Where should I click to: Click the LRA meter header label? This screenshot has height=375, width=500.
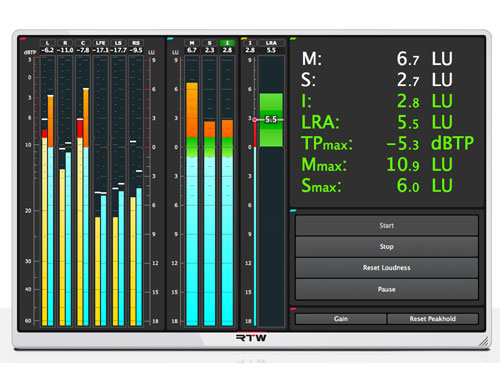[271, 43]
